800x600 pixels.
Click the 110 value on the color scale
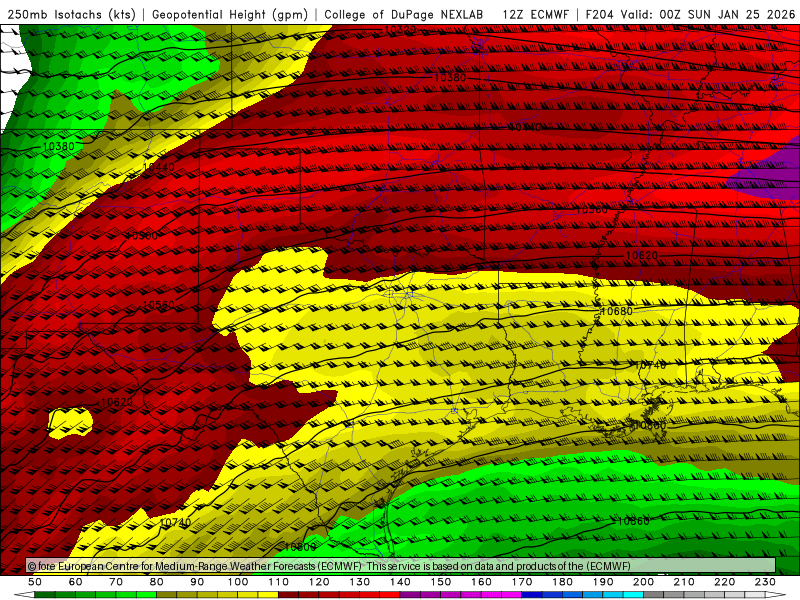(x=279, y=582)
